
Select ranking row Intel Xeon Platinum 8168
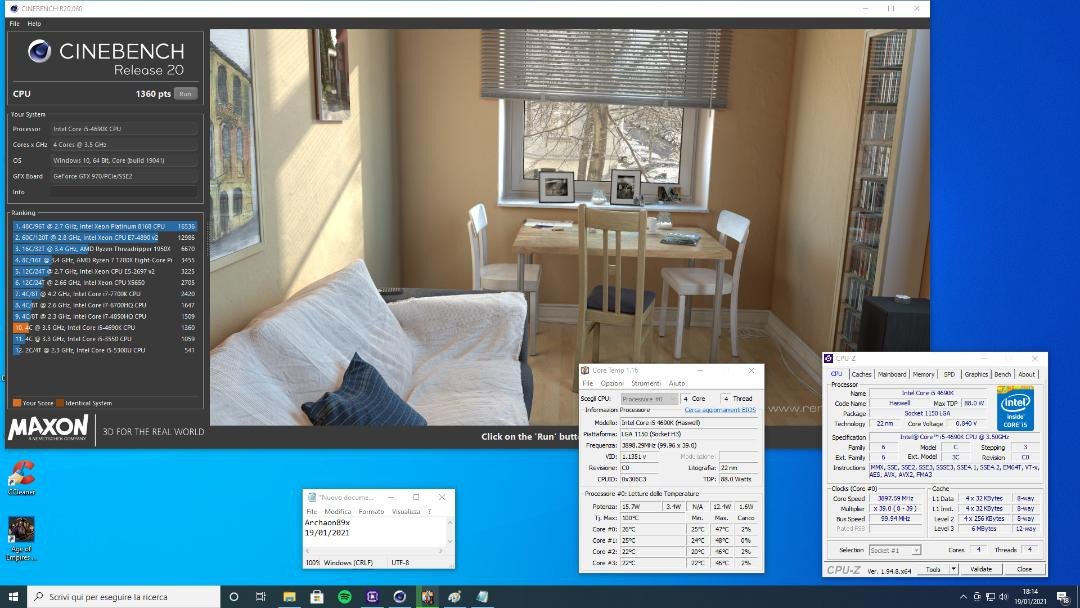click(105, 226)
